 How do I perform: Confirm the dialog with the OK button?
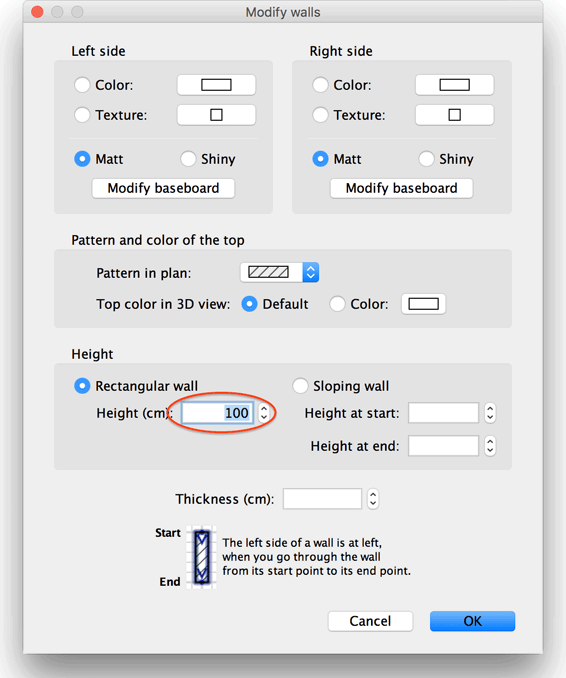(473, 621)
